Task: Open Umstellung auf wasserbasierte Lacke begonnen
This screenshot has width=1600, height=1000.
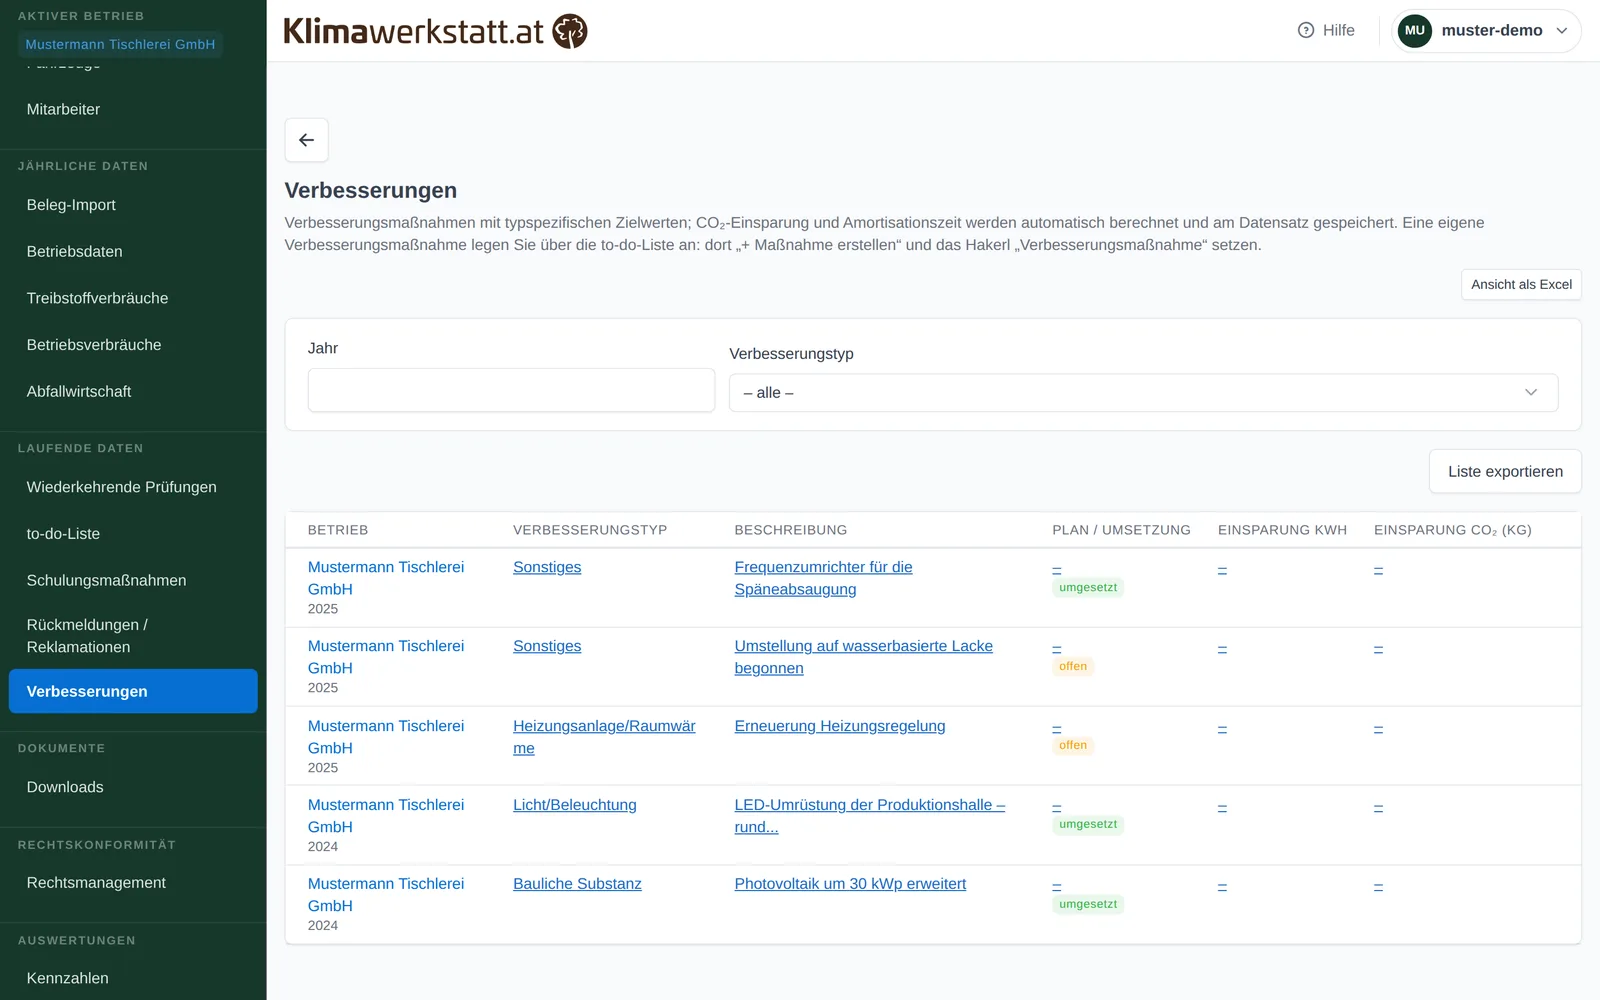Action: [x=863, y=657]
